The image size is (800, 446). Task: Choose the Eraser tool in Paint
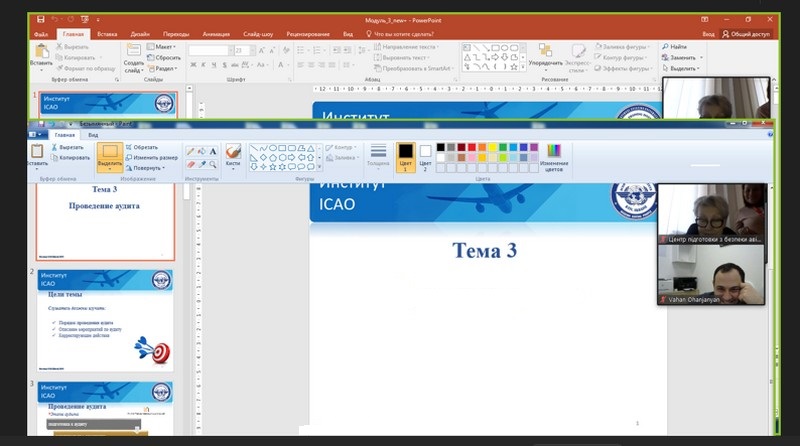coord(189,164)
